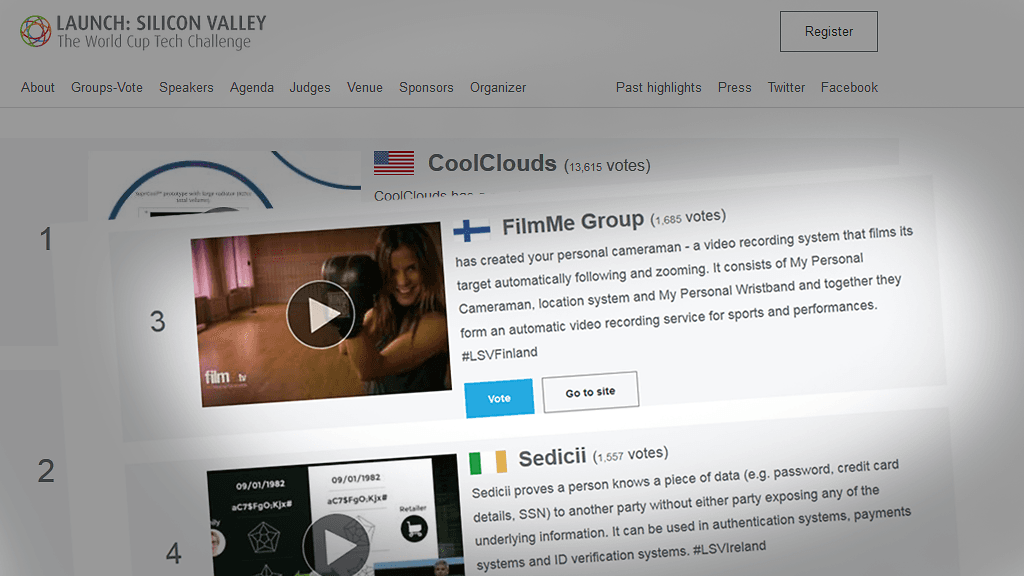1024x576 pixels.
Task: Open the FilmMe Go to site button
Action: point(590,392)
